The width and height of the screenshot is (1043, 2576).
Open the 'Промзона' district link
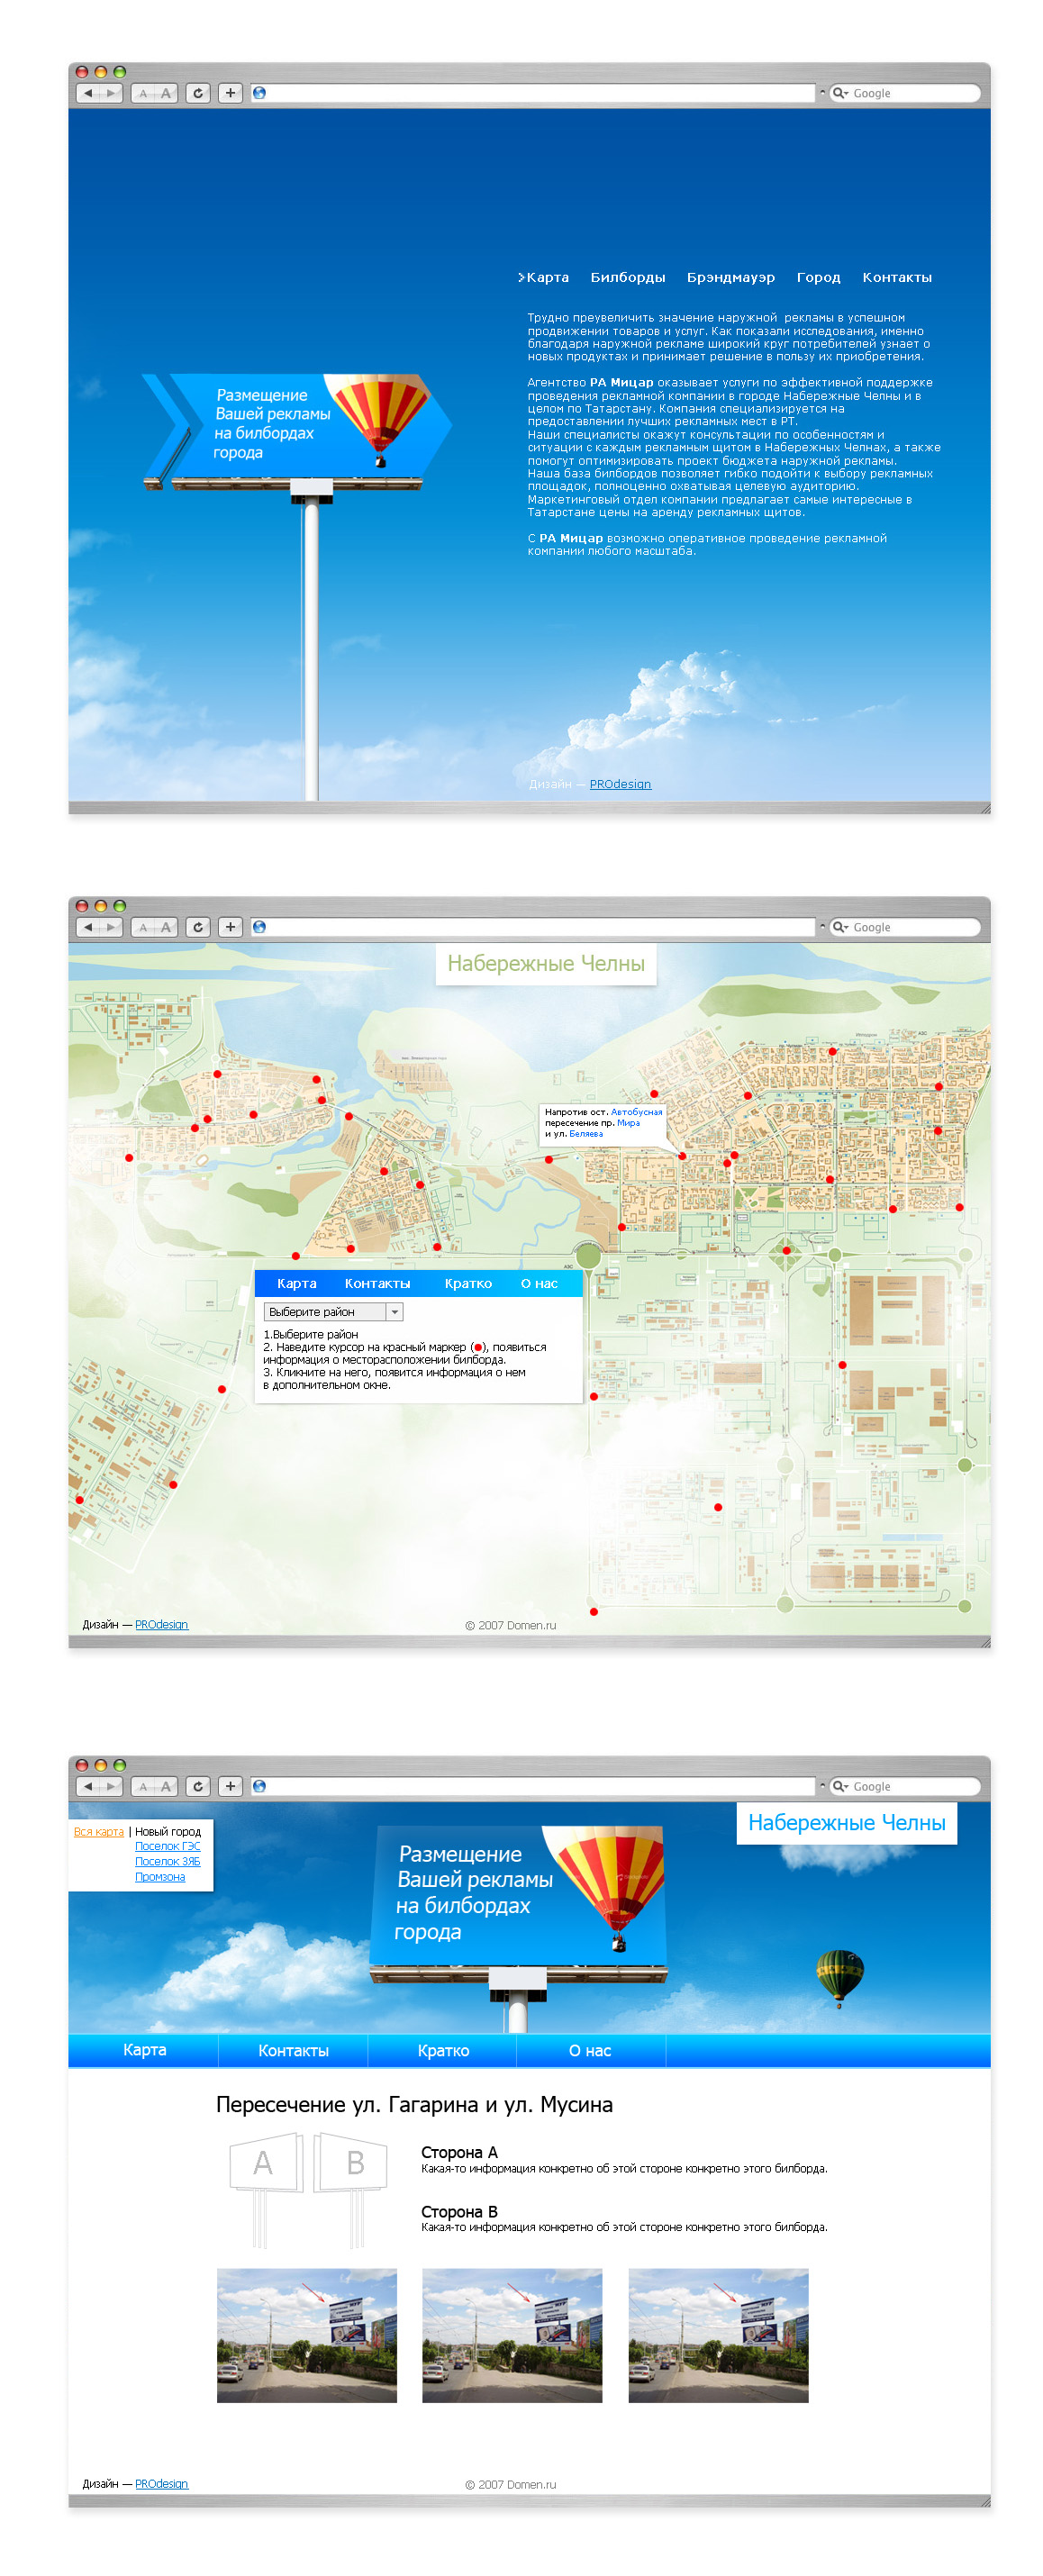(x=160, y=1877)
